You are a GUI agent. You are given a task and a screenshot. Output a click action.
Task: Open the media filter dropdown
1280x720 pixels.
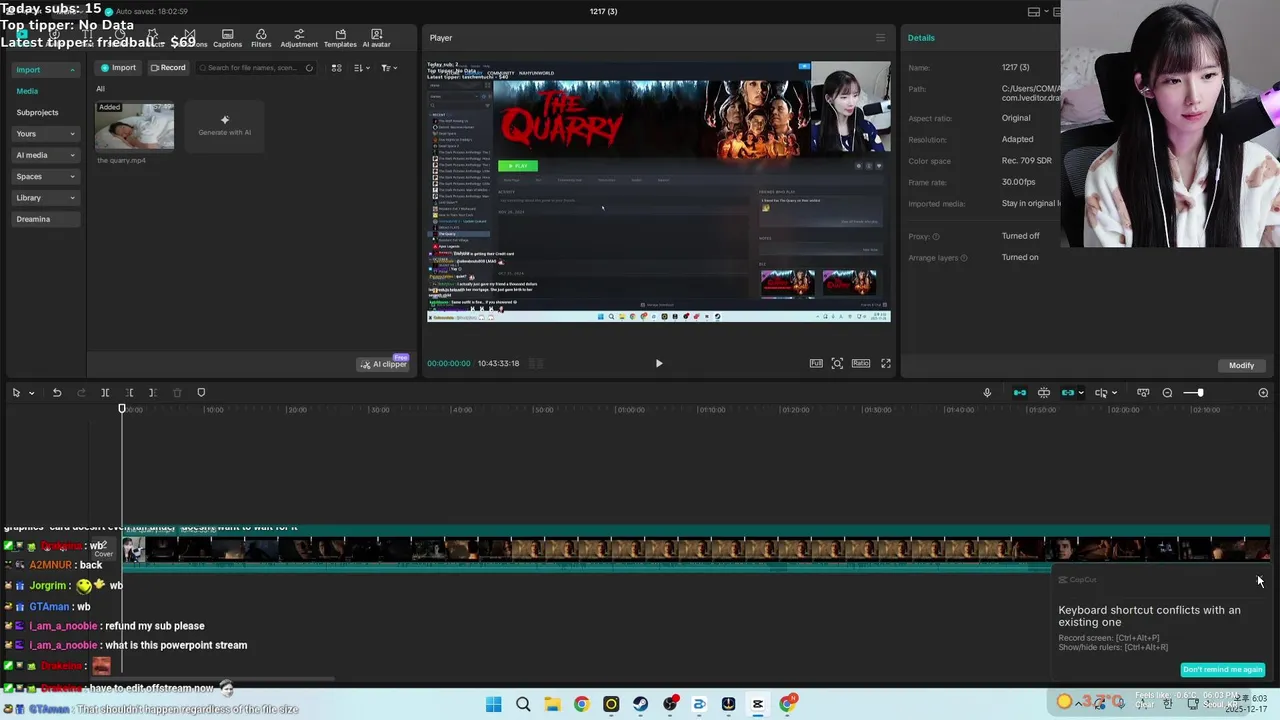pyautogui.click(x=388, y=68)
